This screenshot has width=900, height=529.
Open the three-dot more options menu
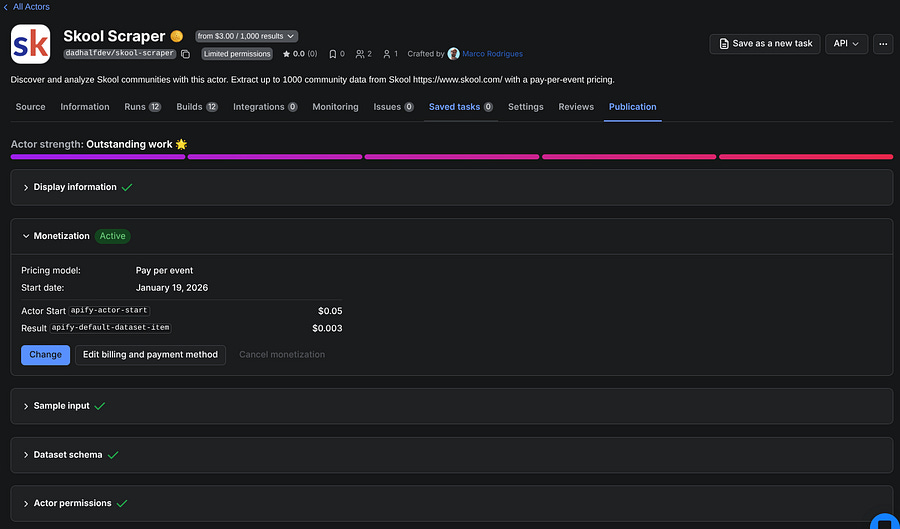(883, 44)
